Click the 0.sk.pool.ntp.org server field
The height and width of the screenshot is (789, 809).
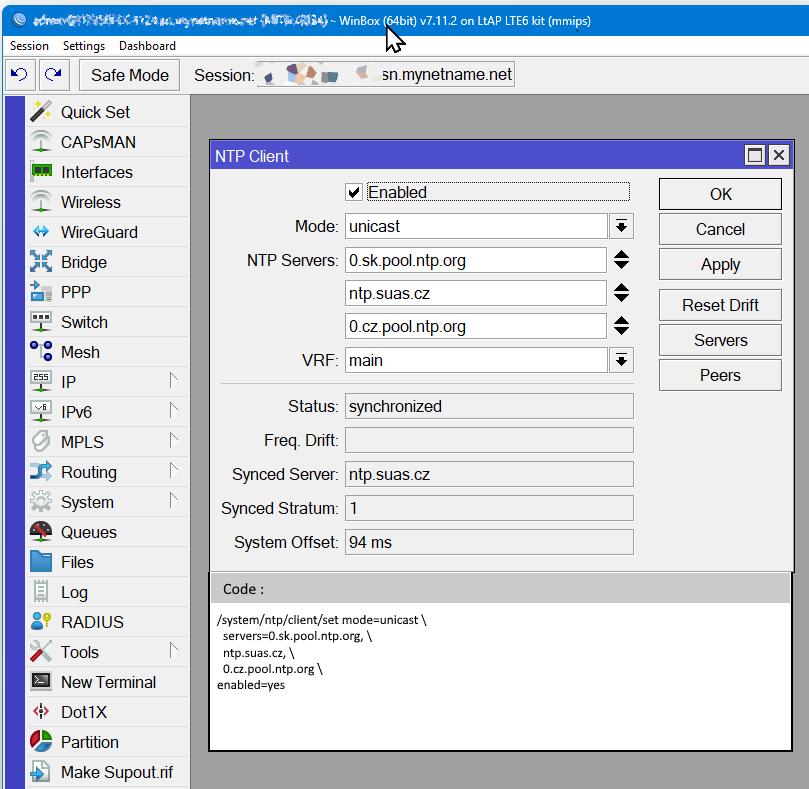[x=476, y=260]
